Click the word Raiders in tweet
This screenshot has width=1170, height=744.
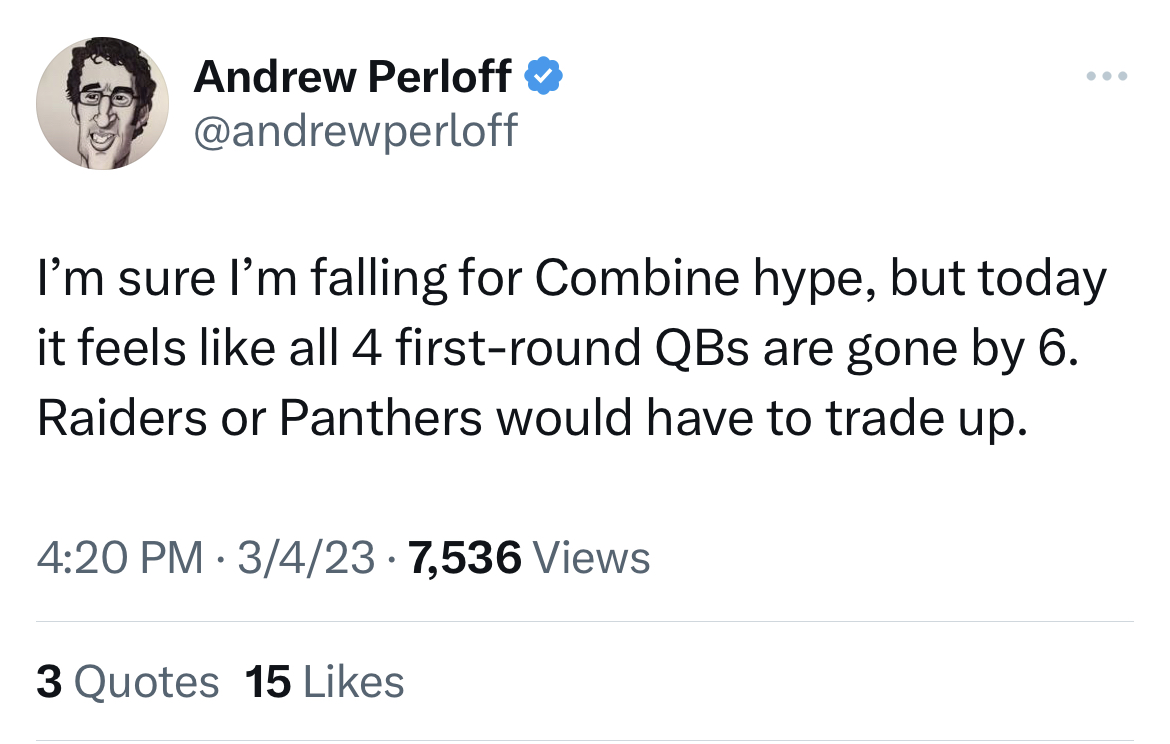coord(122,418)
